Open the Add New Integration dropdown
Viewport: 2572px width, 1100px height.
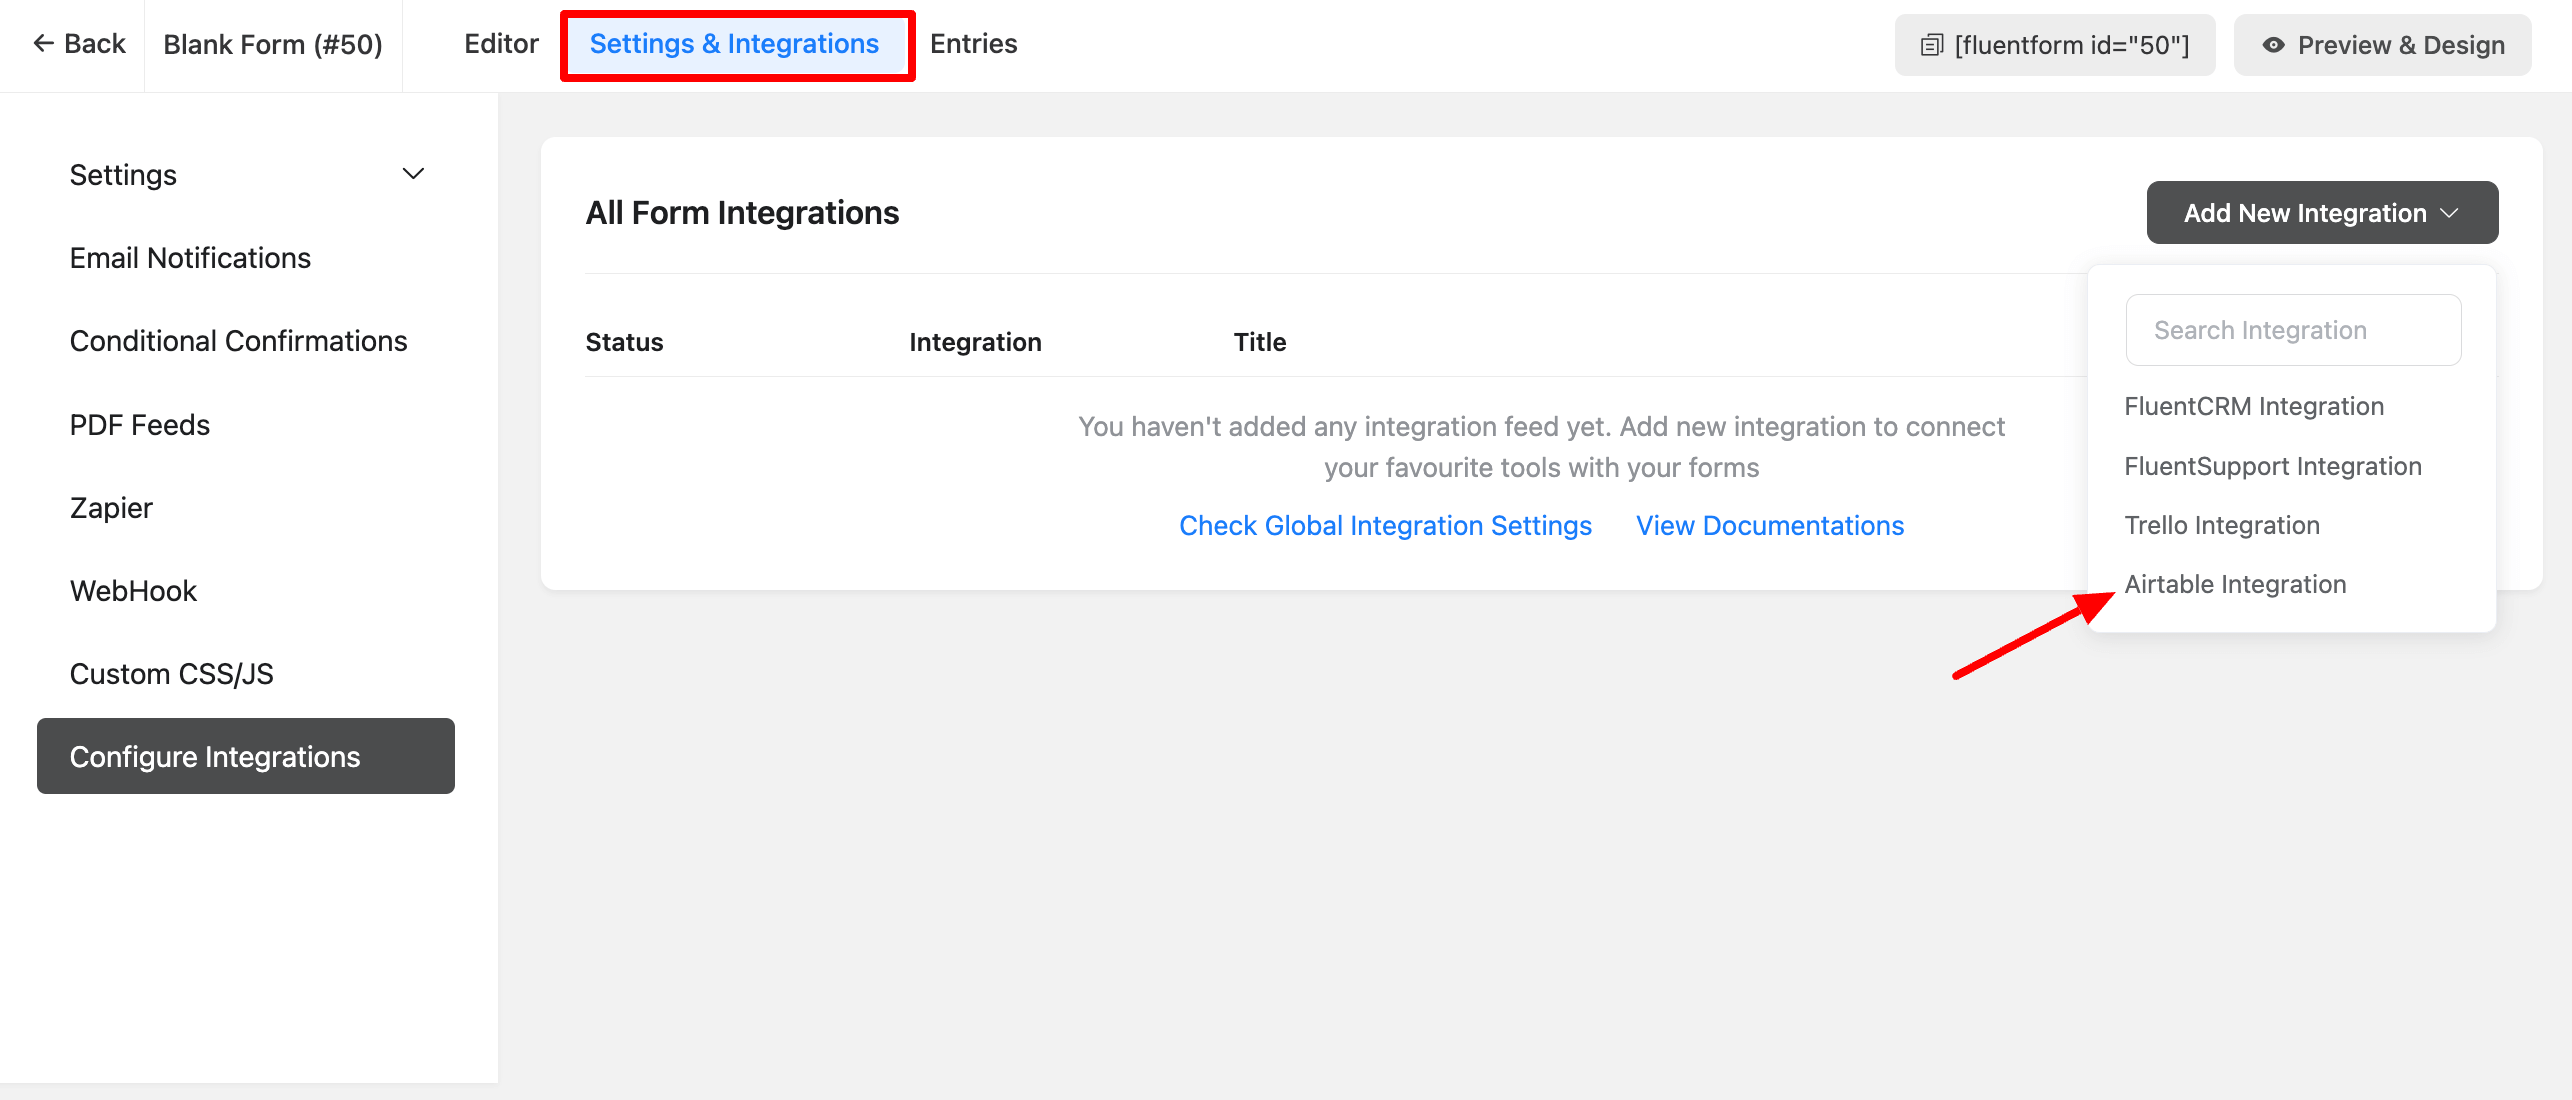(x=2321, y=212)
